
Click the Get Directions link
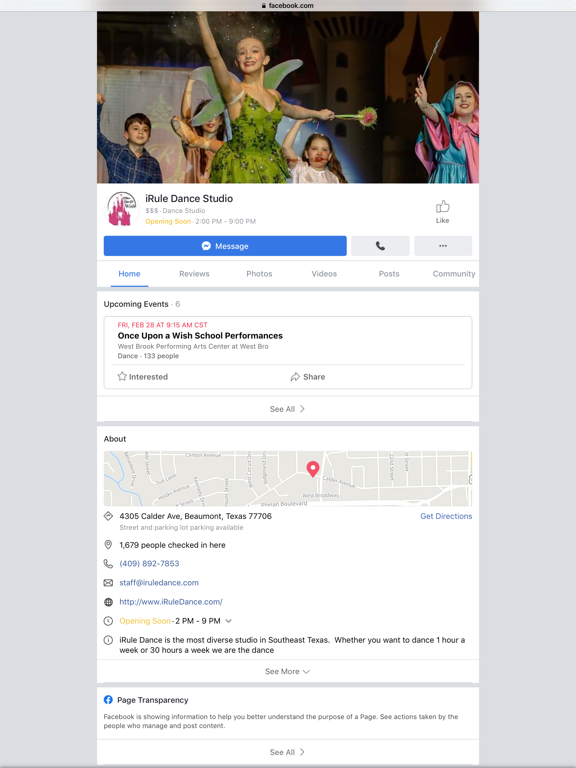click(446, 516)
